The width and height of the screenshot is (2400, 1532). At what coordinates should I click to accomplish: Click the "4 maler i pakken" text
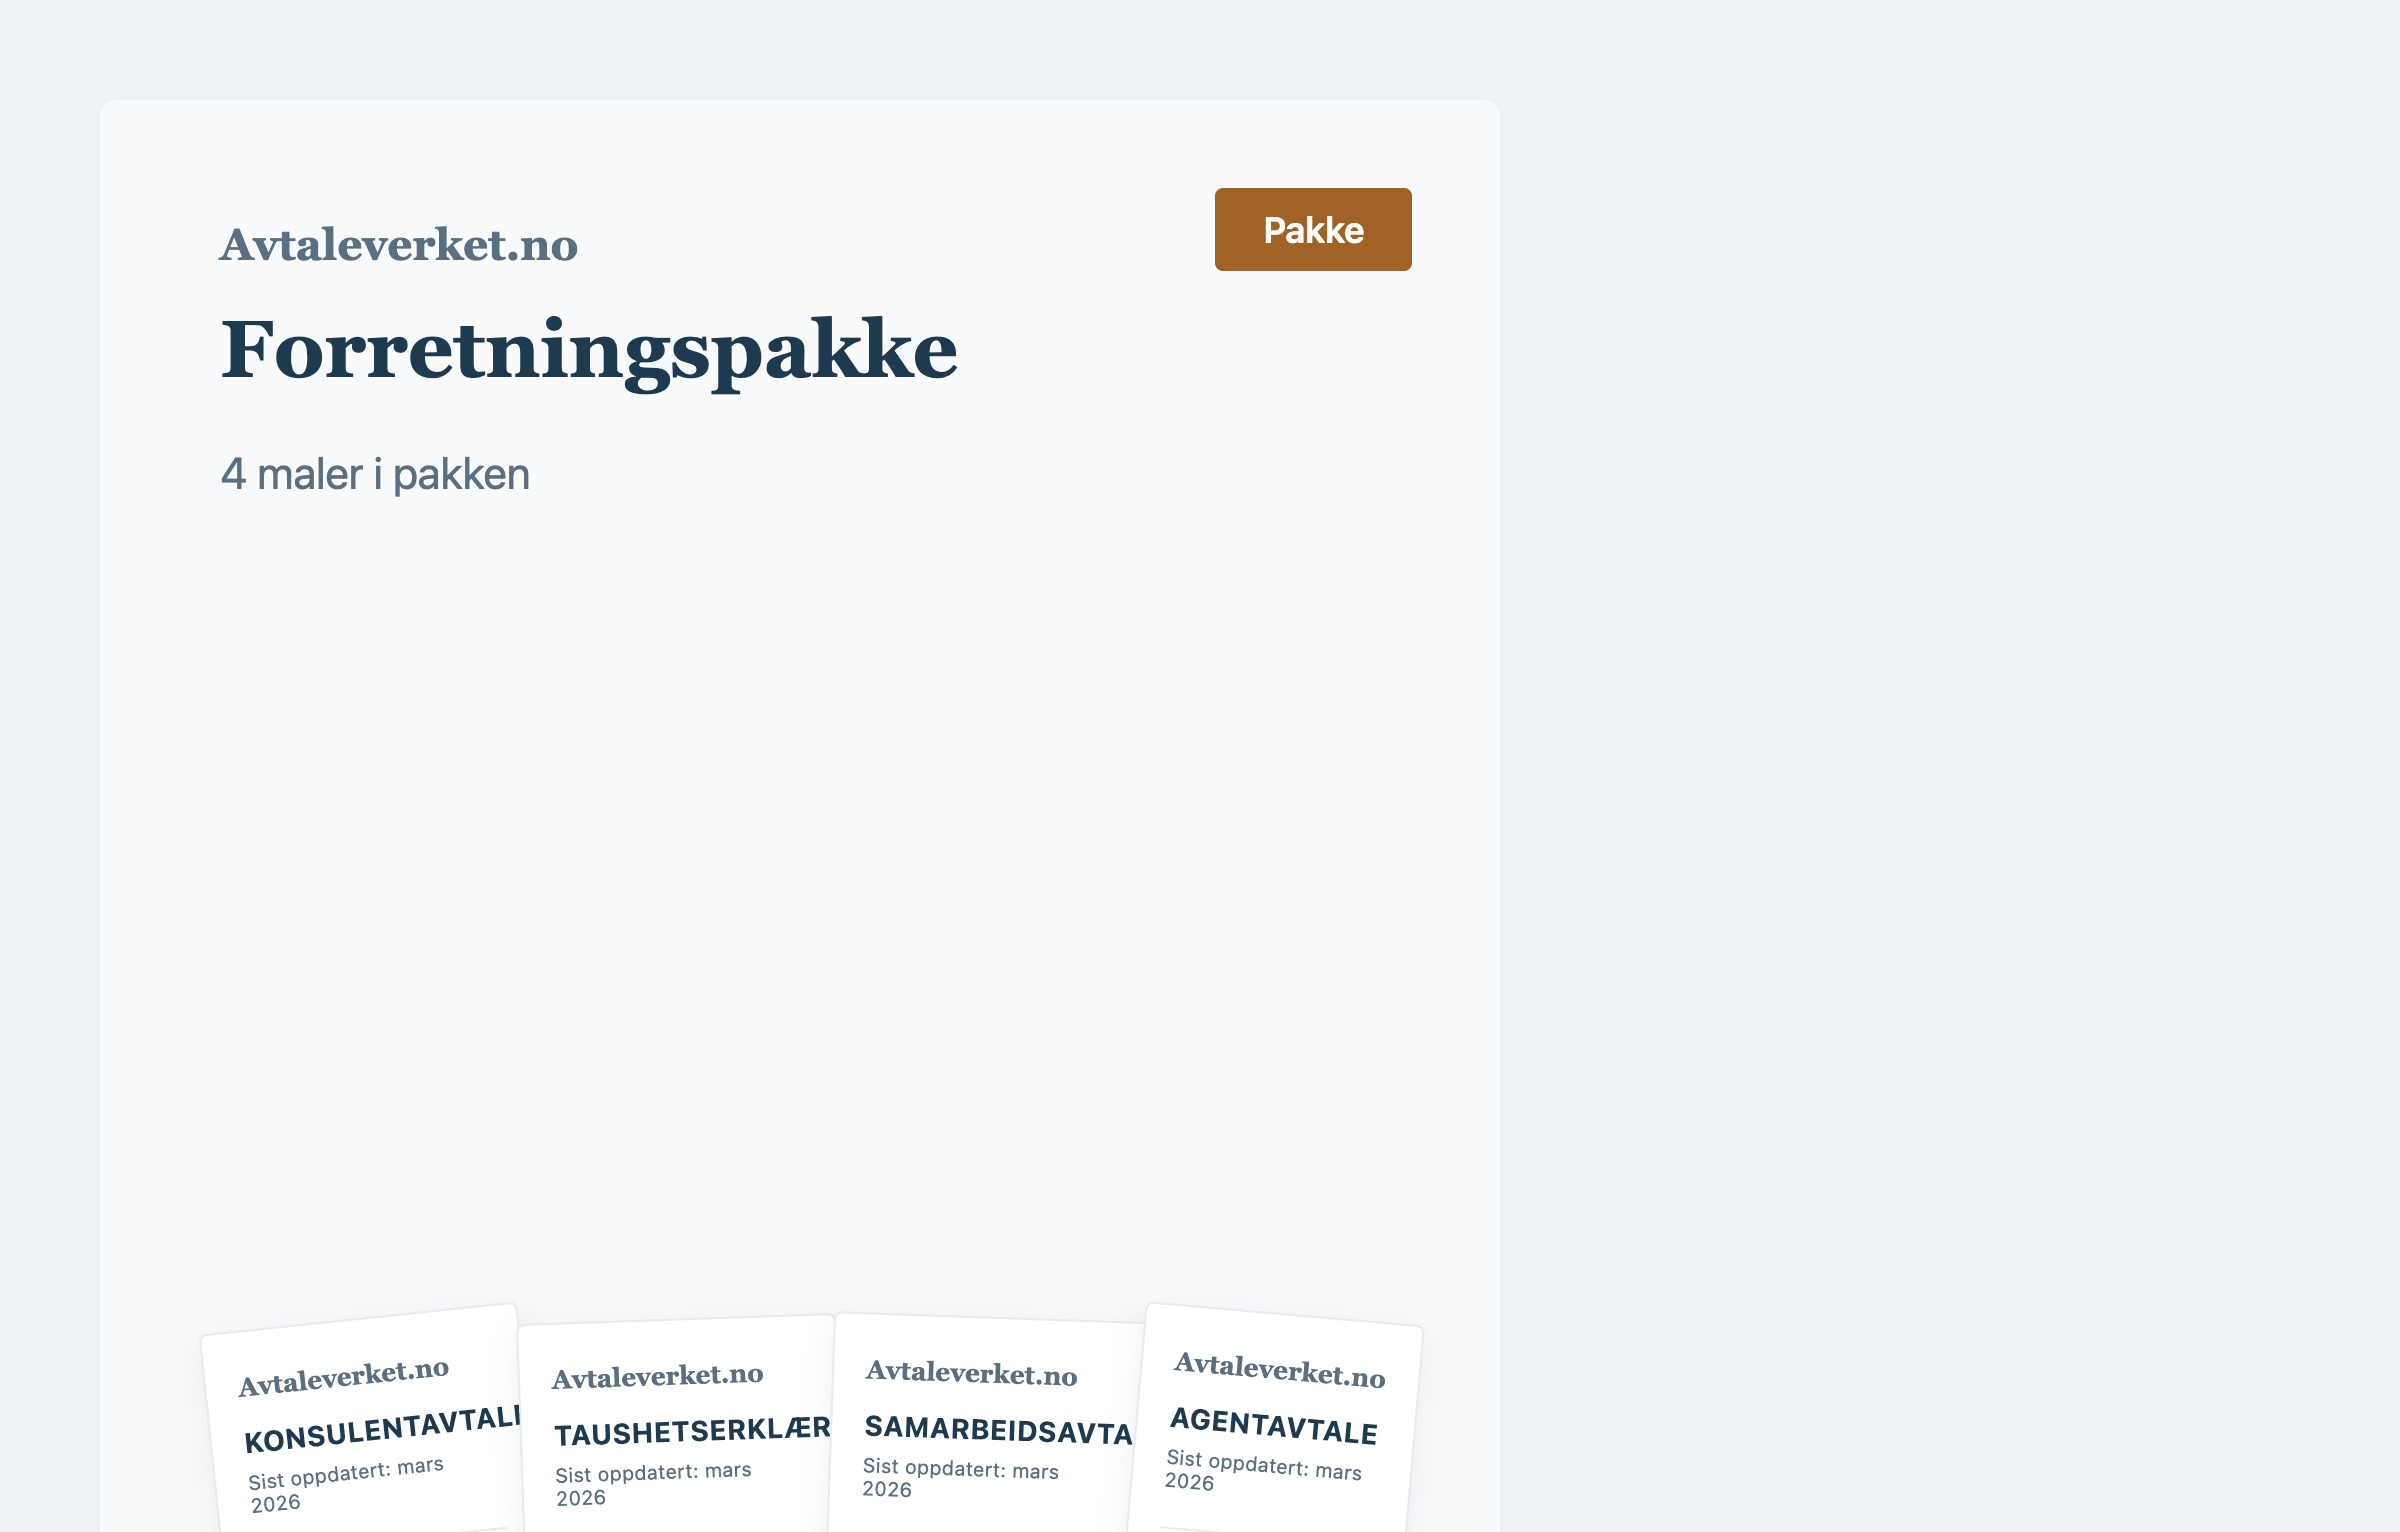(x=375, y=473)
